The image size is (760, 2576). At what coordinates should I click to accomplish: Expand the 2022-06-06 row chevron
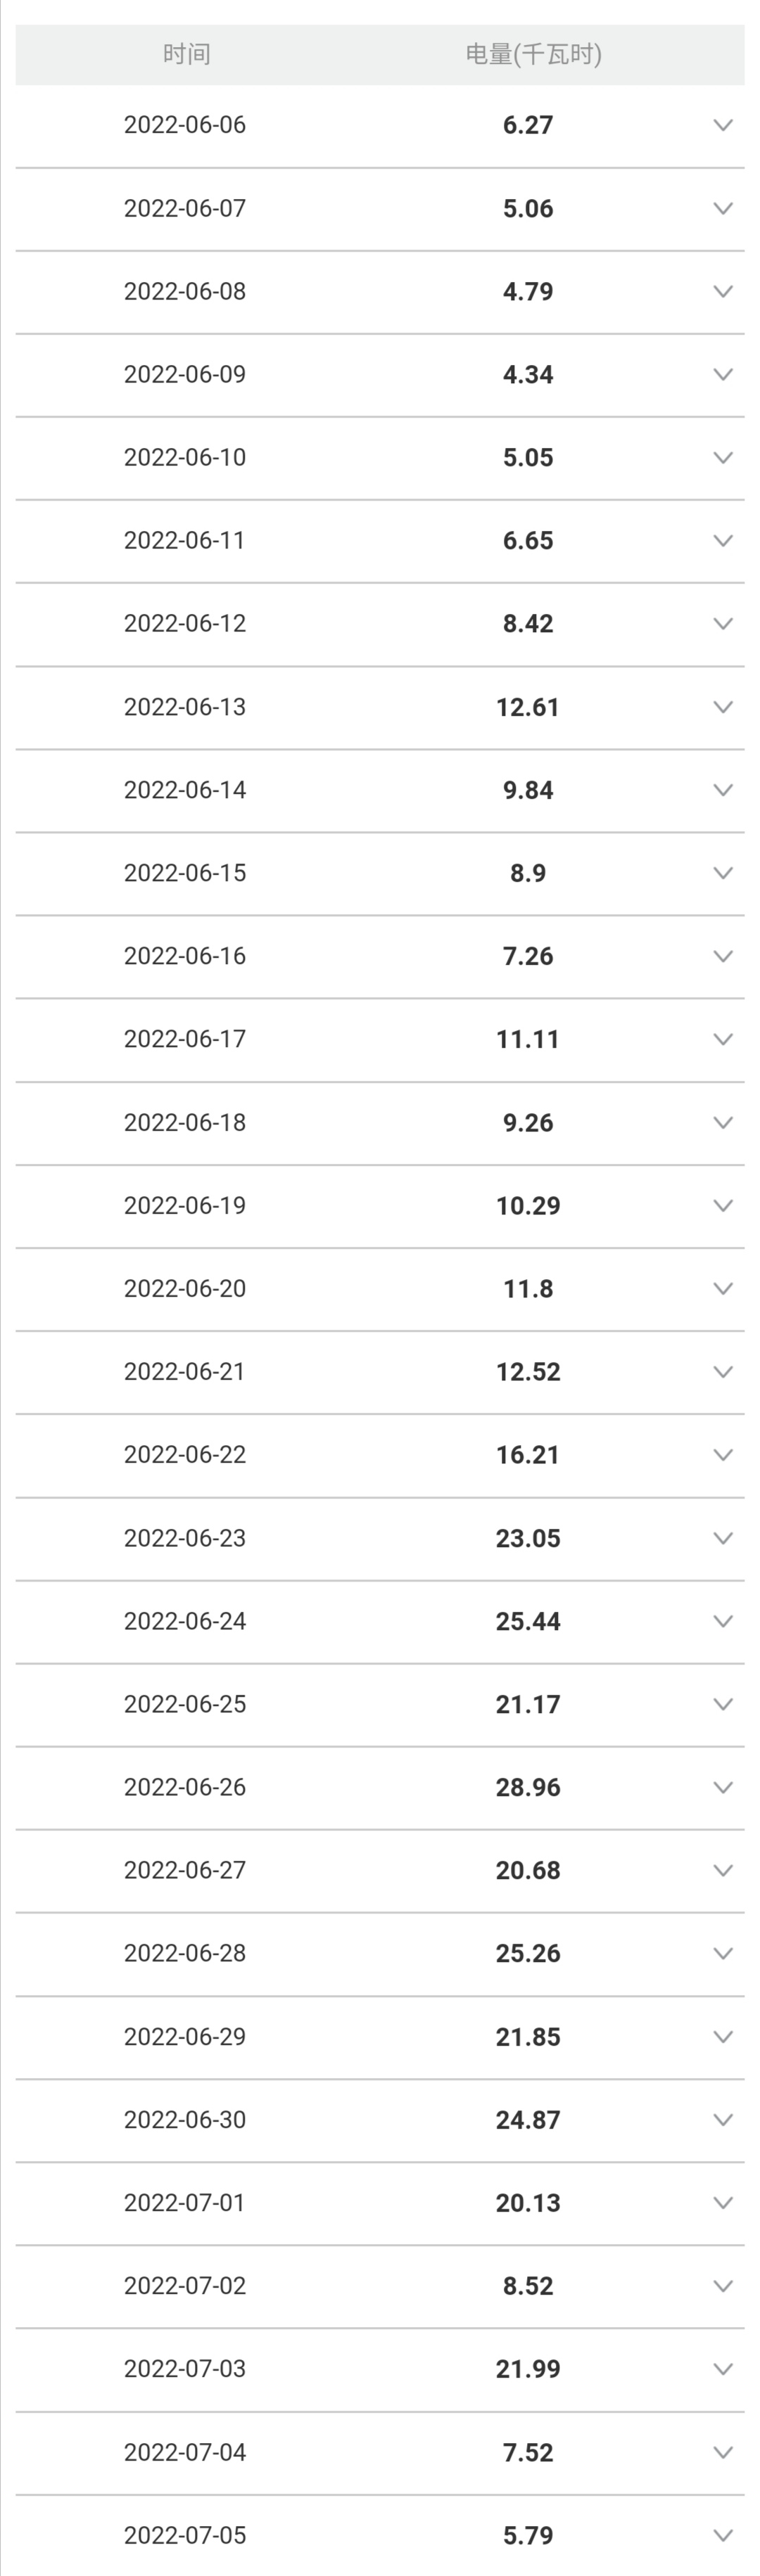pyautogui.click(x=723, y=125)
